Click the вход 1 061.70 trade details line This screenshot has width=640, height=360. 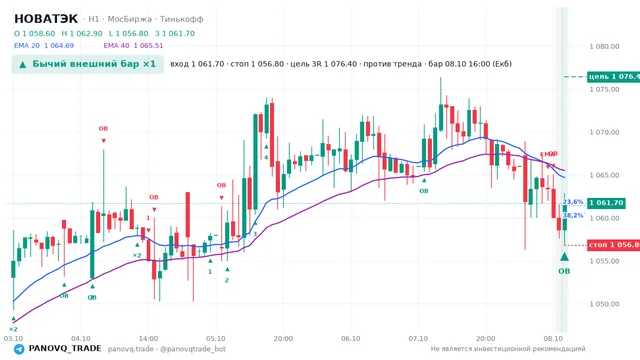click(341, 64)
